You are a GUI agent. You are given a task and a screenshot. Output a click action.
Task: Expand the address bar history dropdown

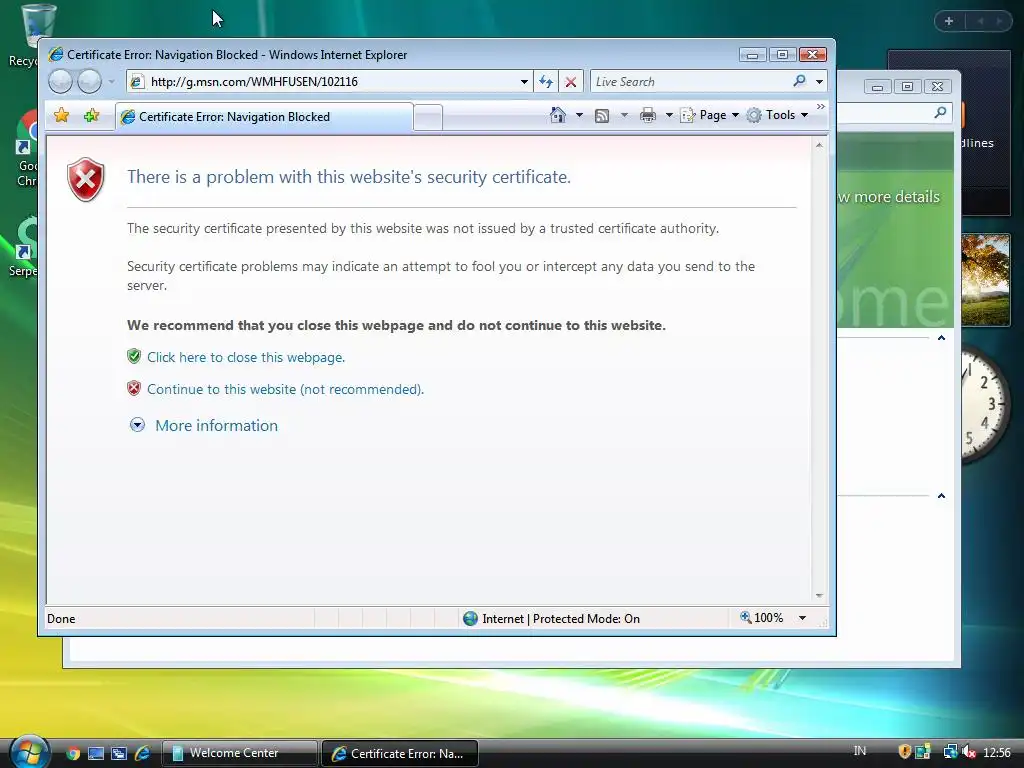coord(524,82)
